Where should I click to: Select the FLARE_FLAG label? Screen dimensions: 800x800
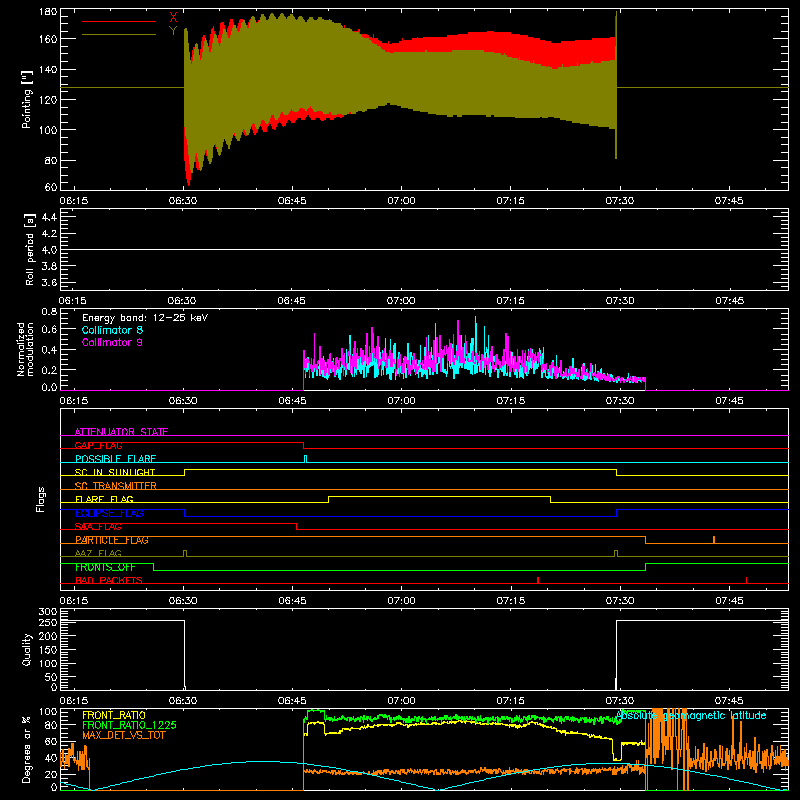(x=104, y=499)
